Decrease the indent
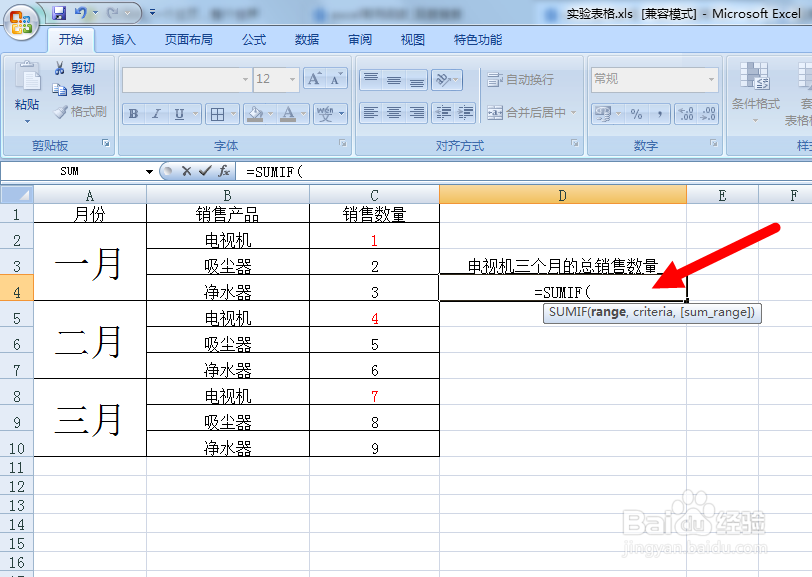Image resolution: width=812 pixels, height=577 pixels. (443, 113)
